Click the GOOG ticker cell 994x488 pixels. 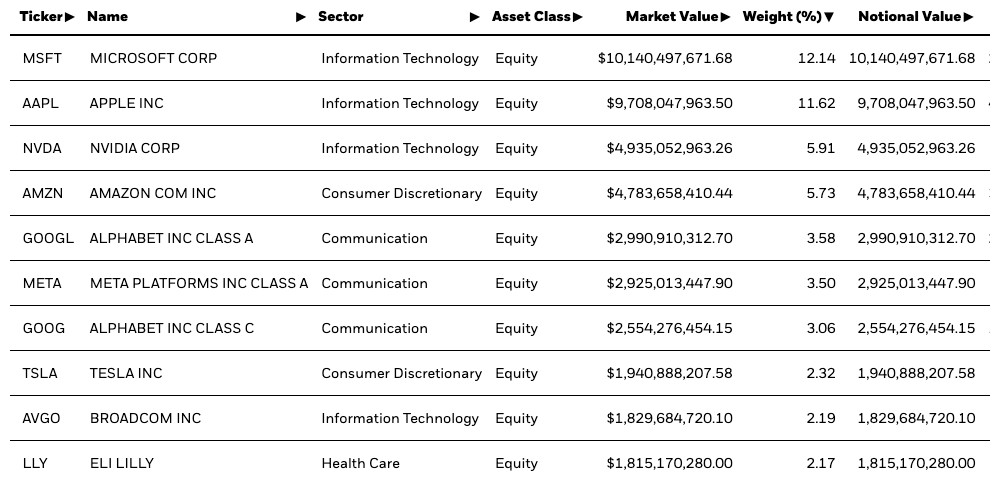pyautogui.click(x=43, y=328)
